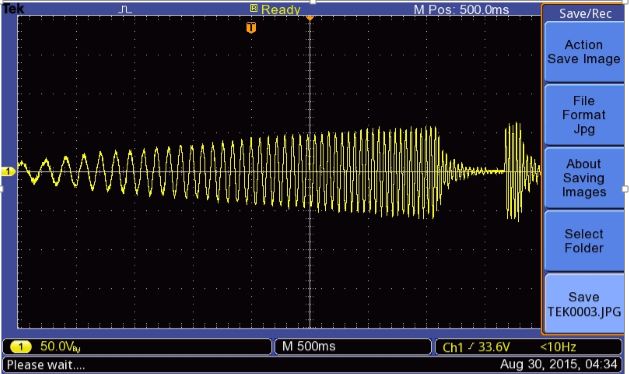
Task: Click the pulse trigger type icon
Action: pyautogui.click(x=125, y=9)
